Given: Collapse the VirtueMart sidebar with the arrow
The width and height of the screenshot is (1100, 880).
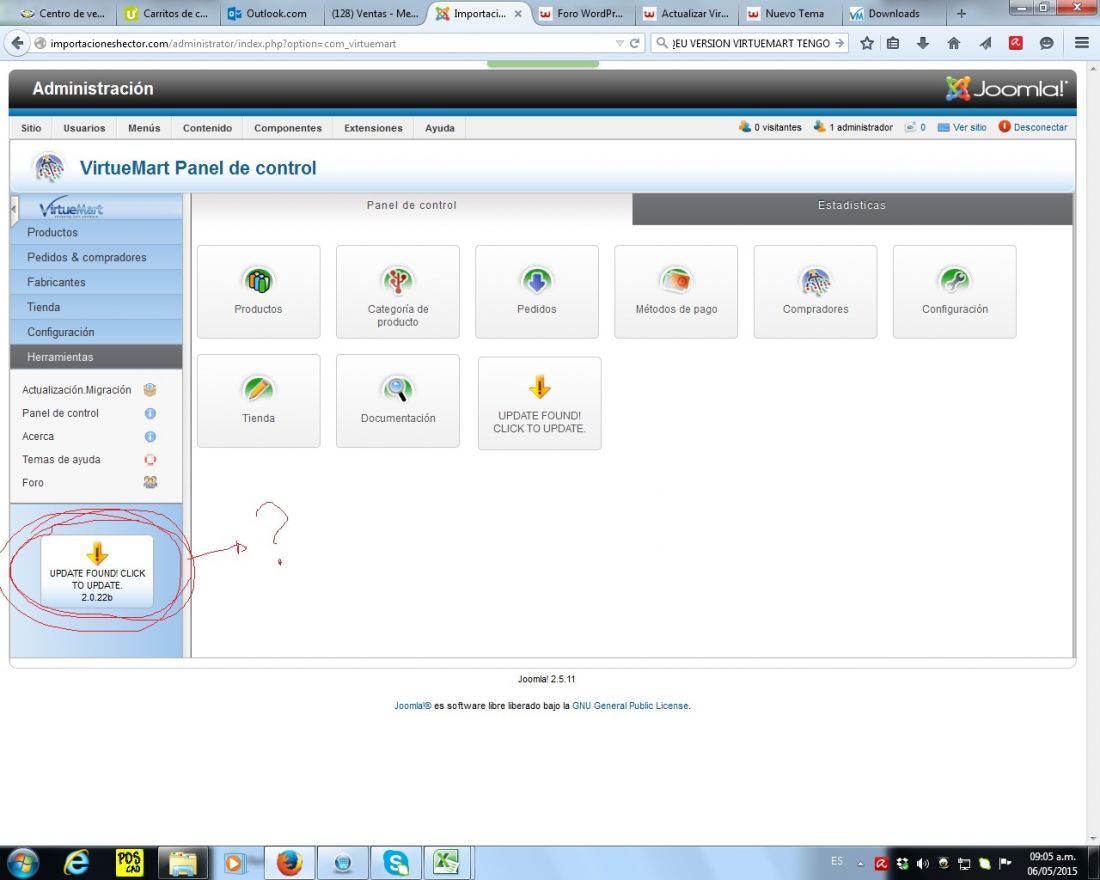Looking at the screenshot, I should pyautogui.click(x=14, y=210).
